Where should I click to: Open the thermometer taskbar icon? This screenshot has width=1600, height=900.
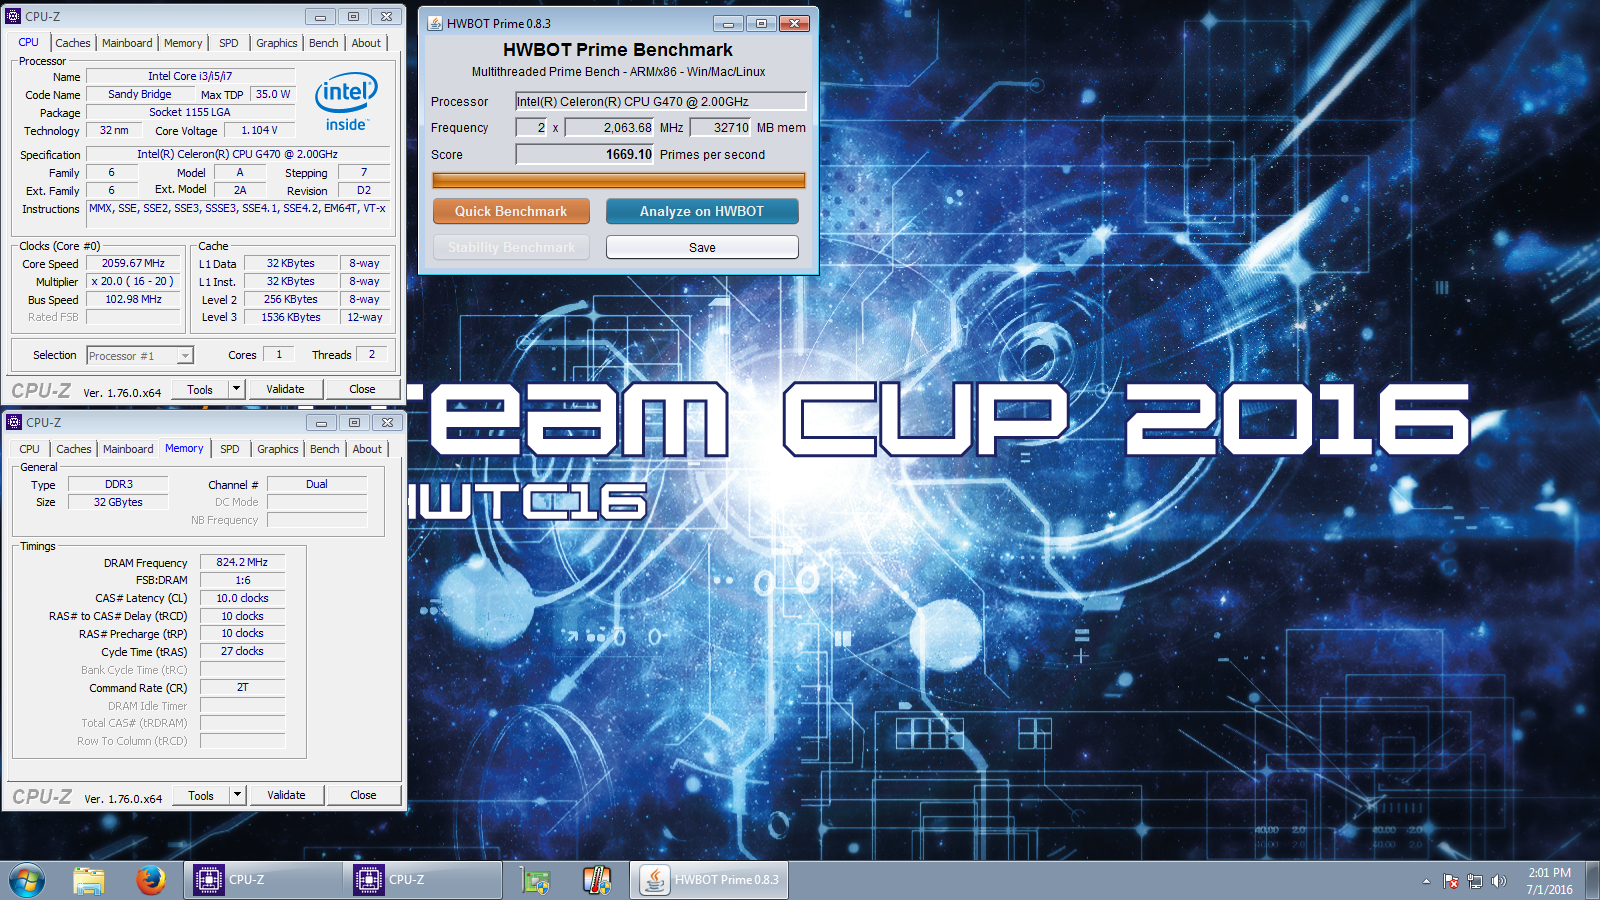click(x=597, y=880)
